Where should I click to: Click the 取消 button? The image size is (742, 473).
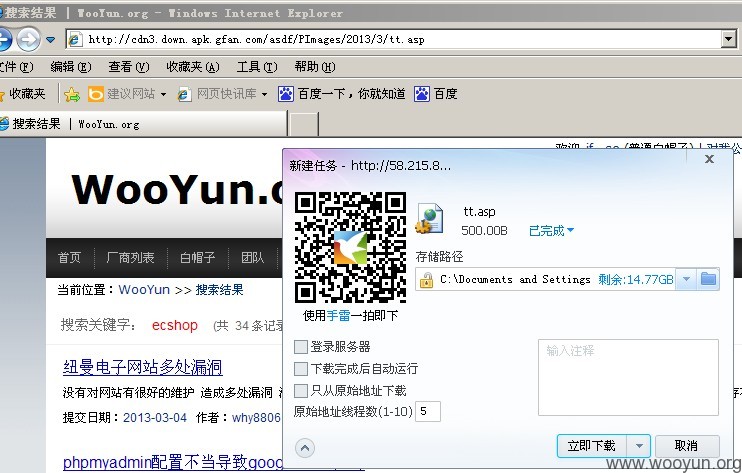pos(687,446)
